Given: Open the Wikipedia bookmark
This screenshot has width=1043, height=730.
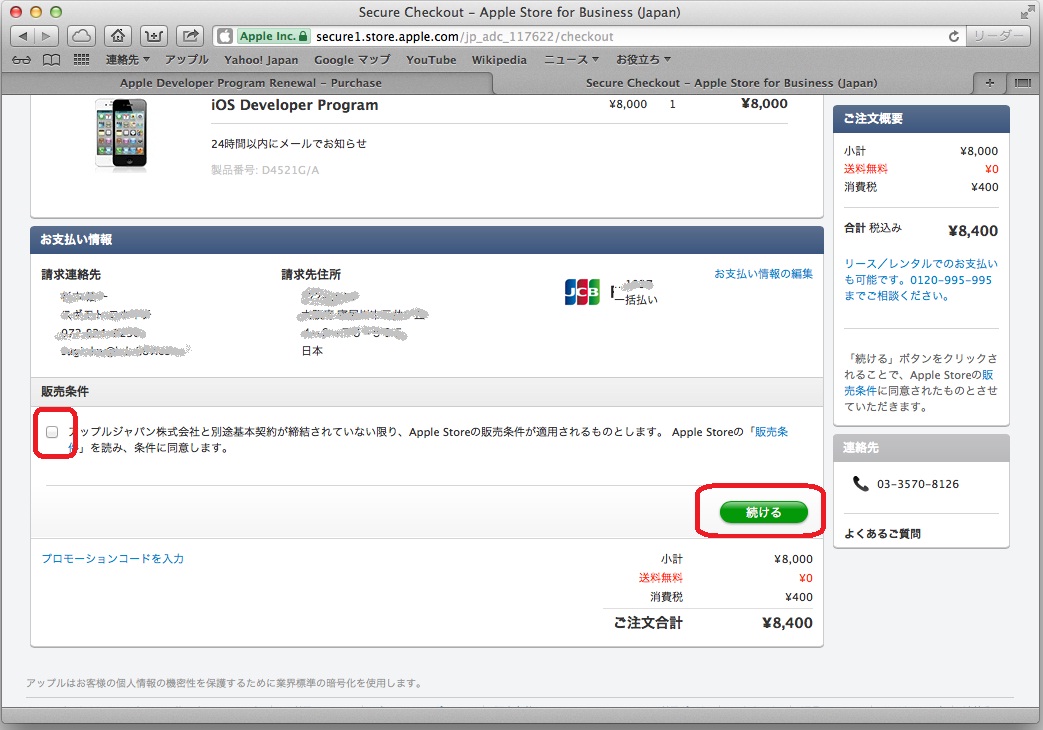Looking at the screenshot, I should (498, 60).
